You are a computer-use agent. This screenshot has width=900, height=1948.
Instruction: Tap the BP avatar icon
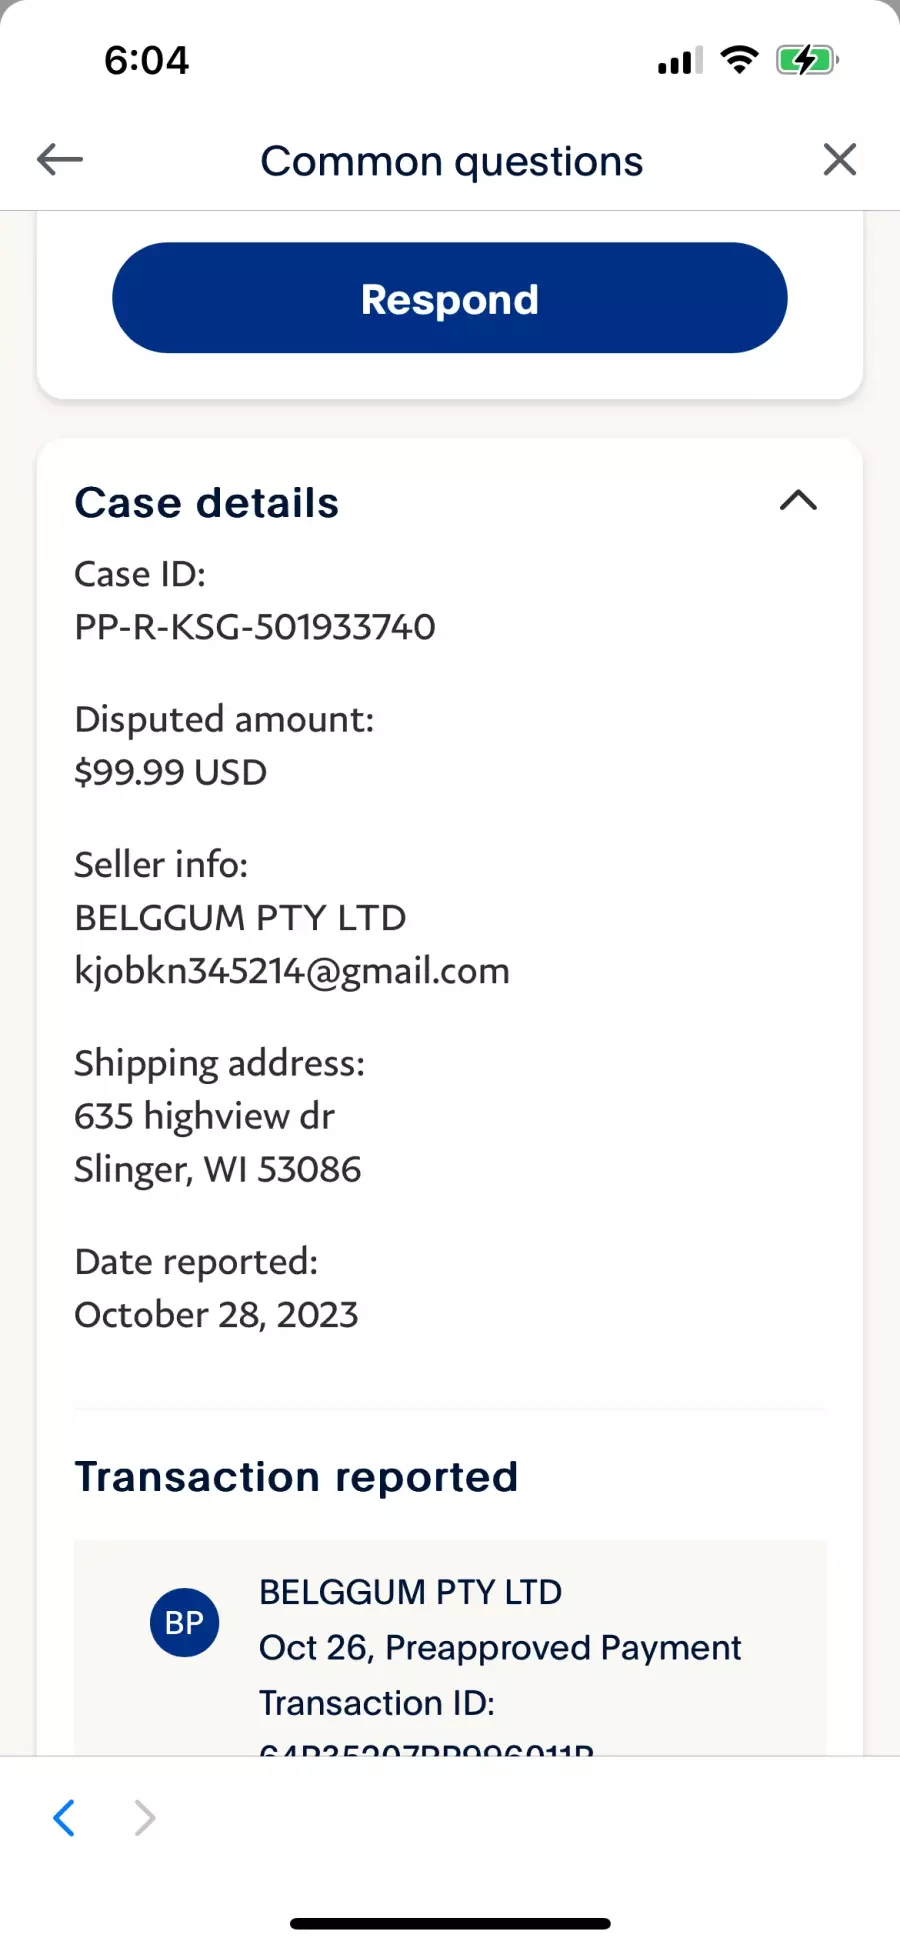tap(184, 1622)
